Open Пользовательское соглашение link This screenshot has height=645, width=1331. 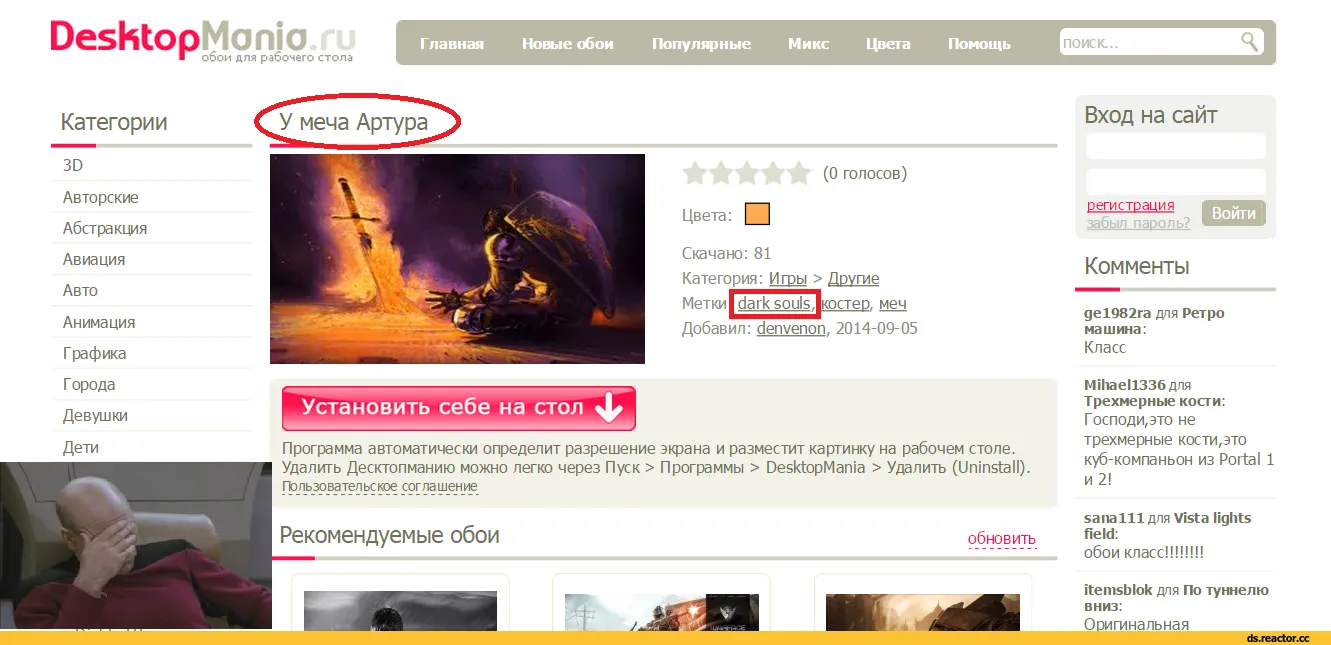380,487
